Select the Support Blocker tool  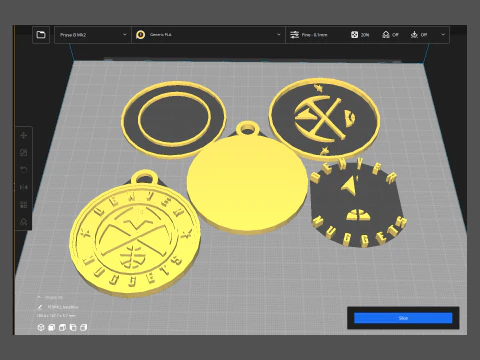[24, 222]
